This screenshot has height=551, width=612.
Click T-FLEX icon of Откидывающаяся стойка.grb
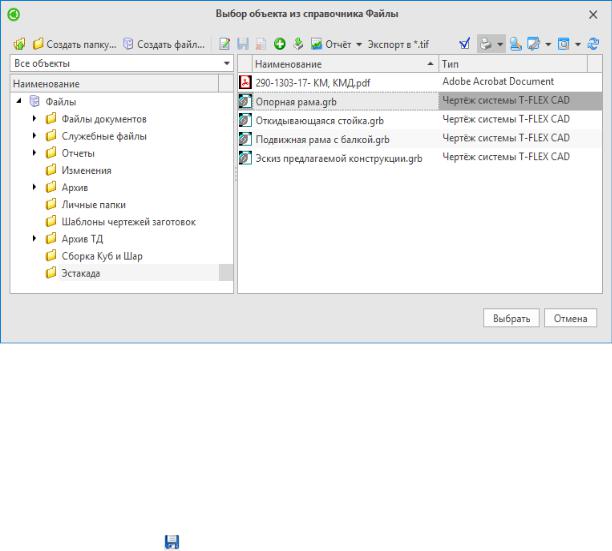[x=245, y=120]
